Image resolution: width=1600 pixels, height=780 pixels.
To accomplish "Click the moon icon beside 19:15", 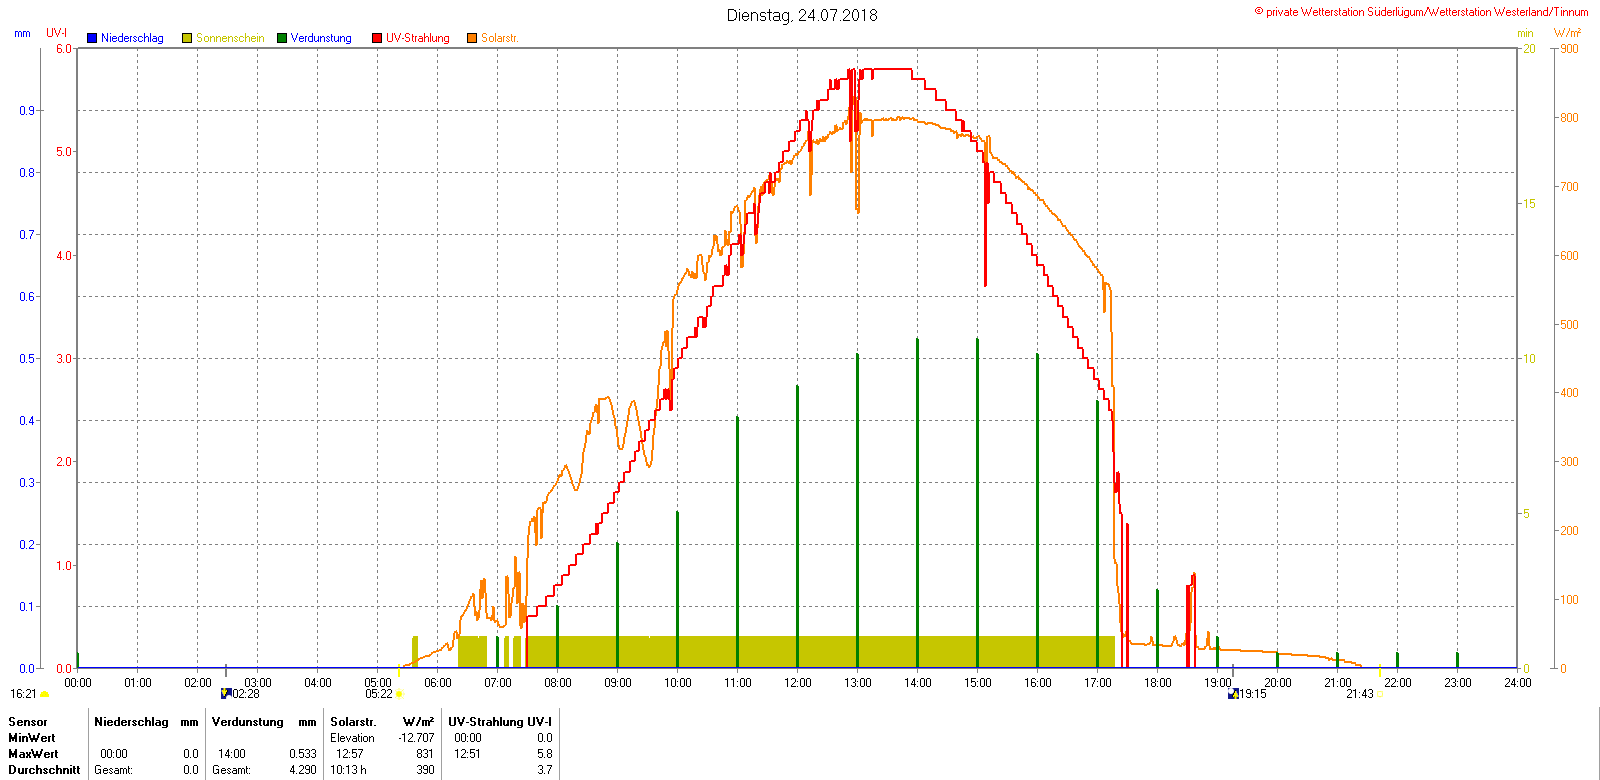I will pyautogui.click(x=1233, y=693).
